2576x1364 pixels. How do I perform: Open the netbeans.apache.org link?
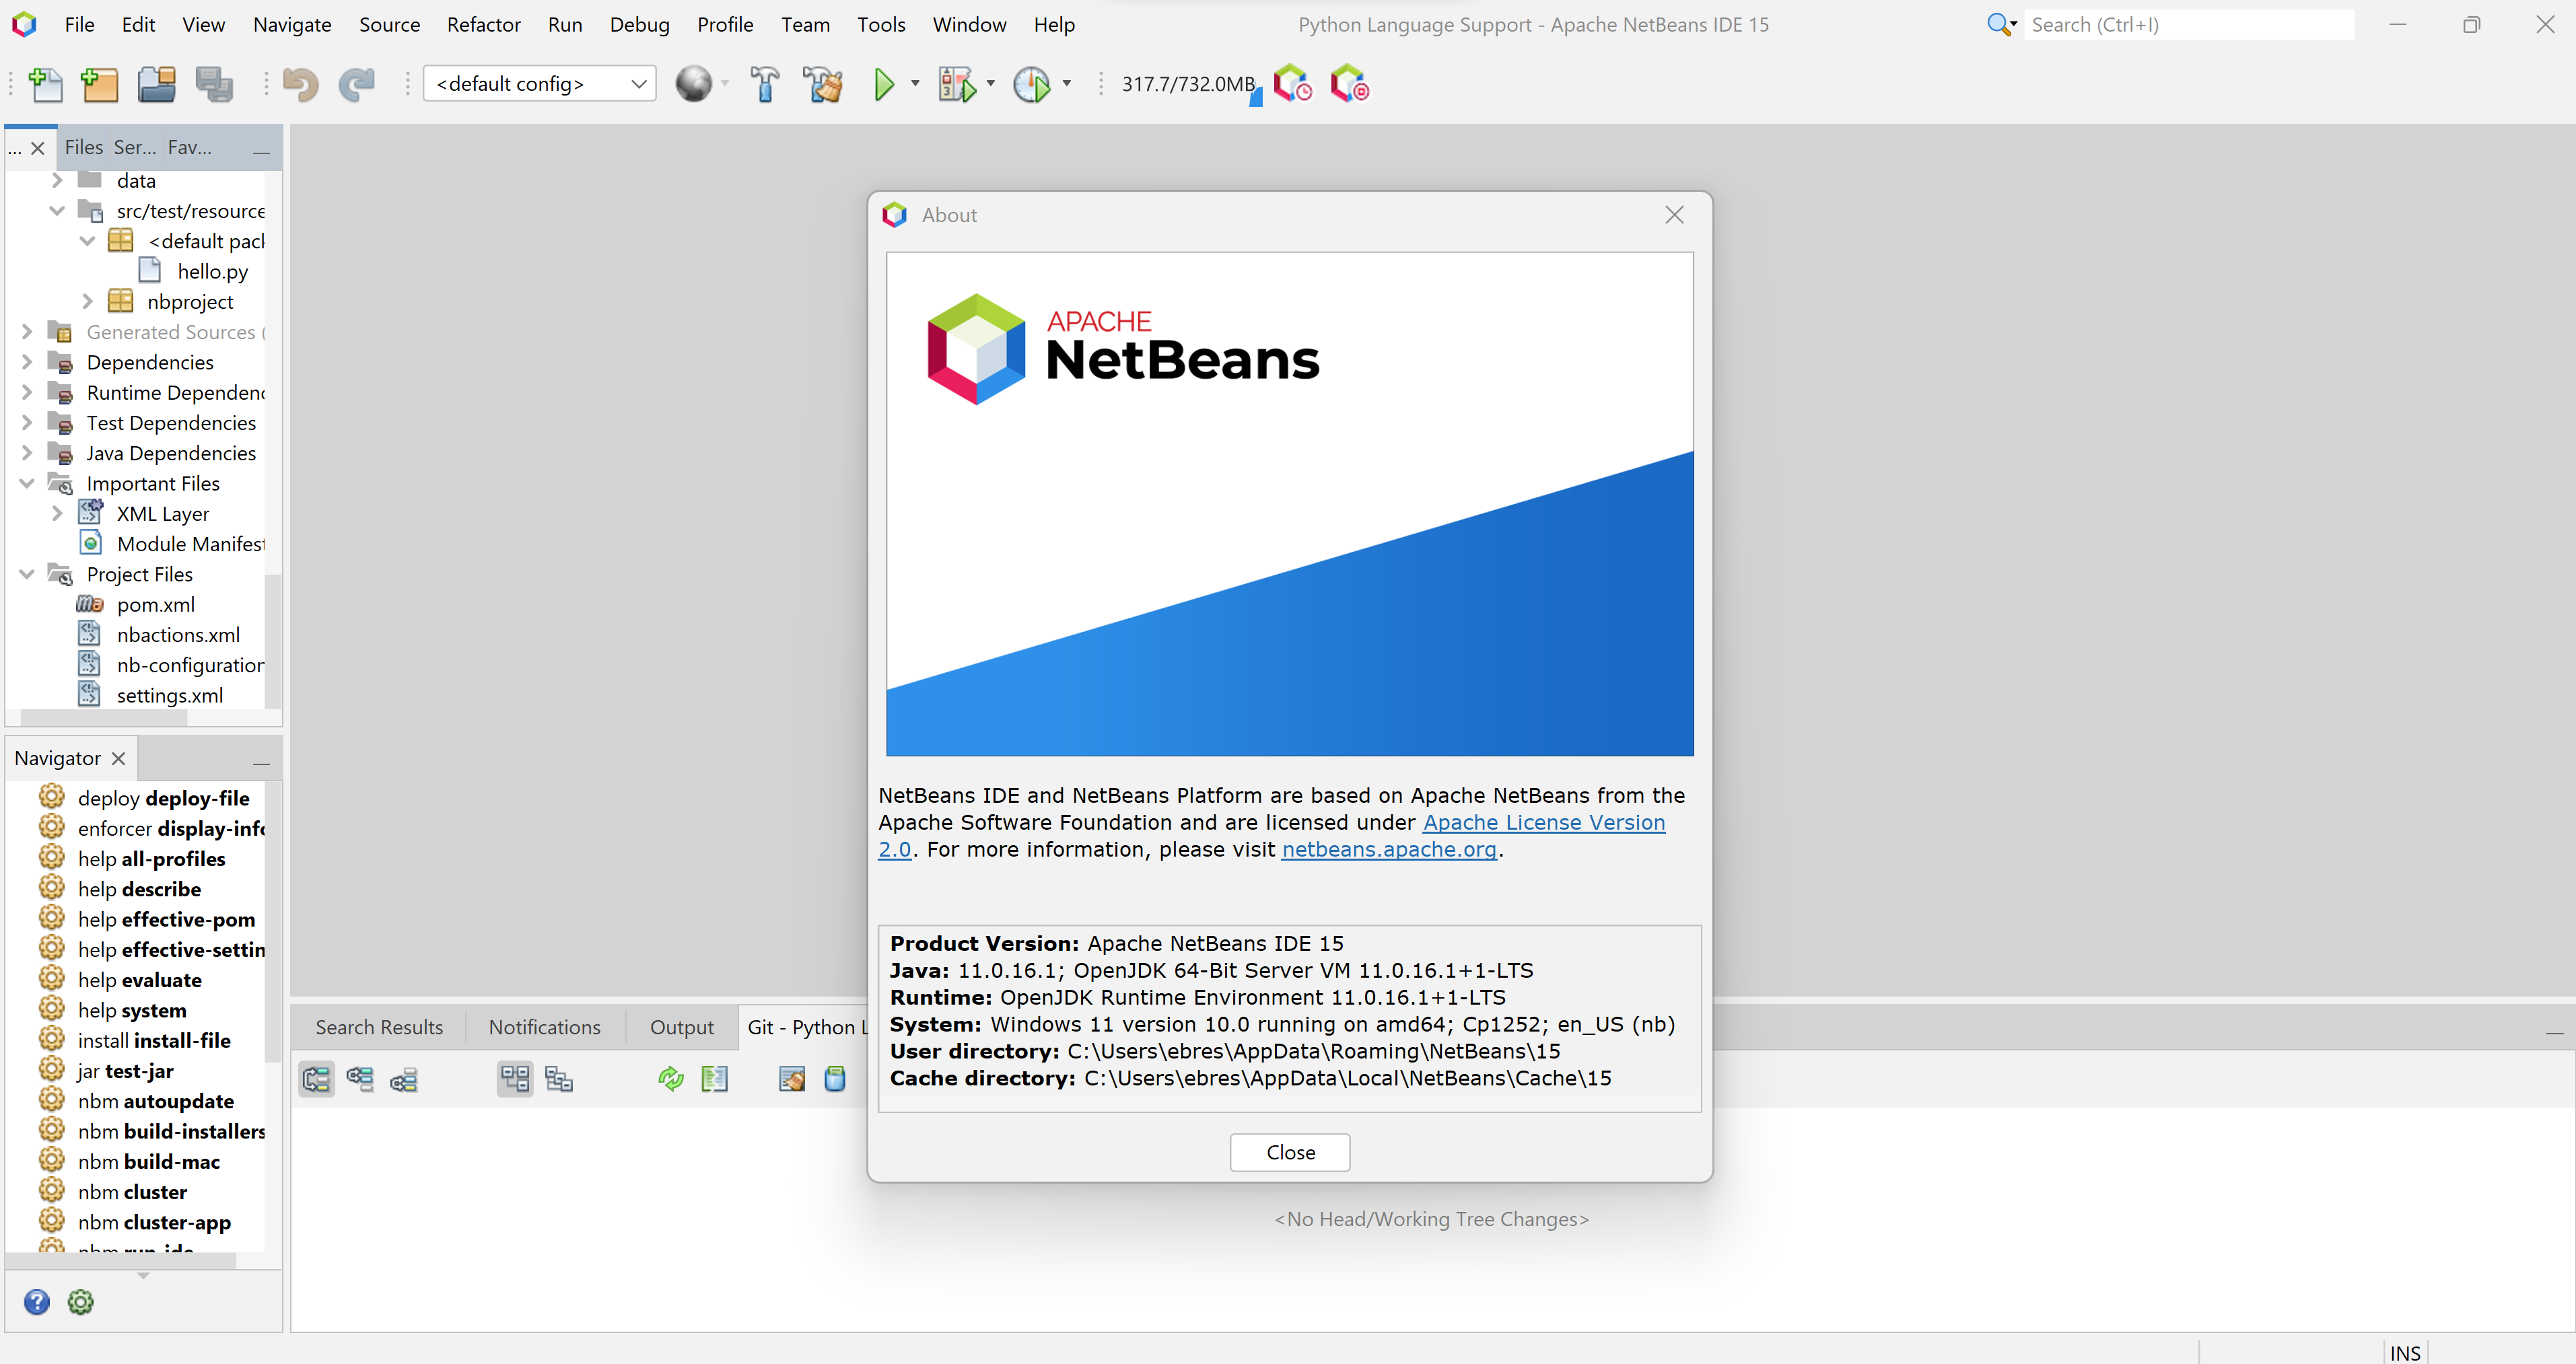pyautogui.click(x=1389, y=849)
